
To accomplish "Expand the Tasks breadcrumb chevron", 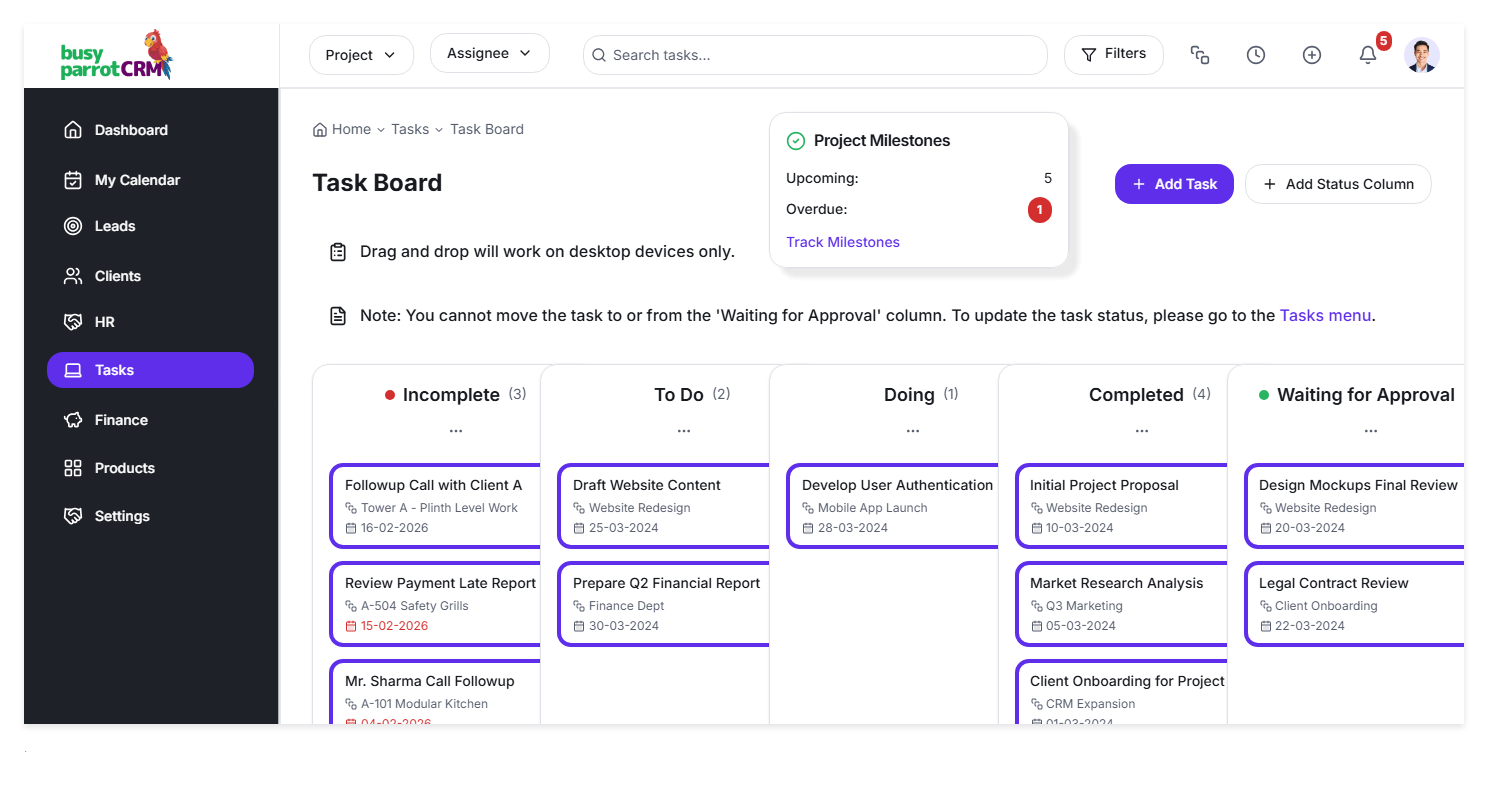I will 439,130.
